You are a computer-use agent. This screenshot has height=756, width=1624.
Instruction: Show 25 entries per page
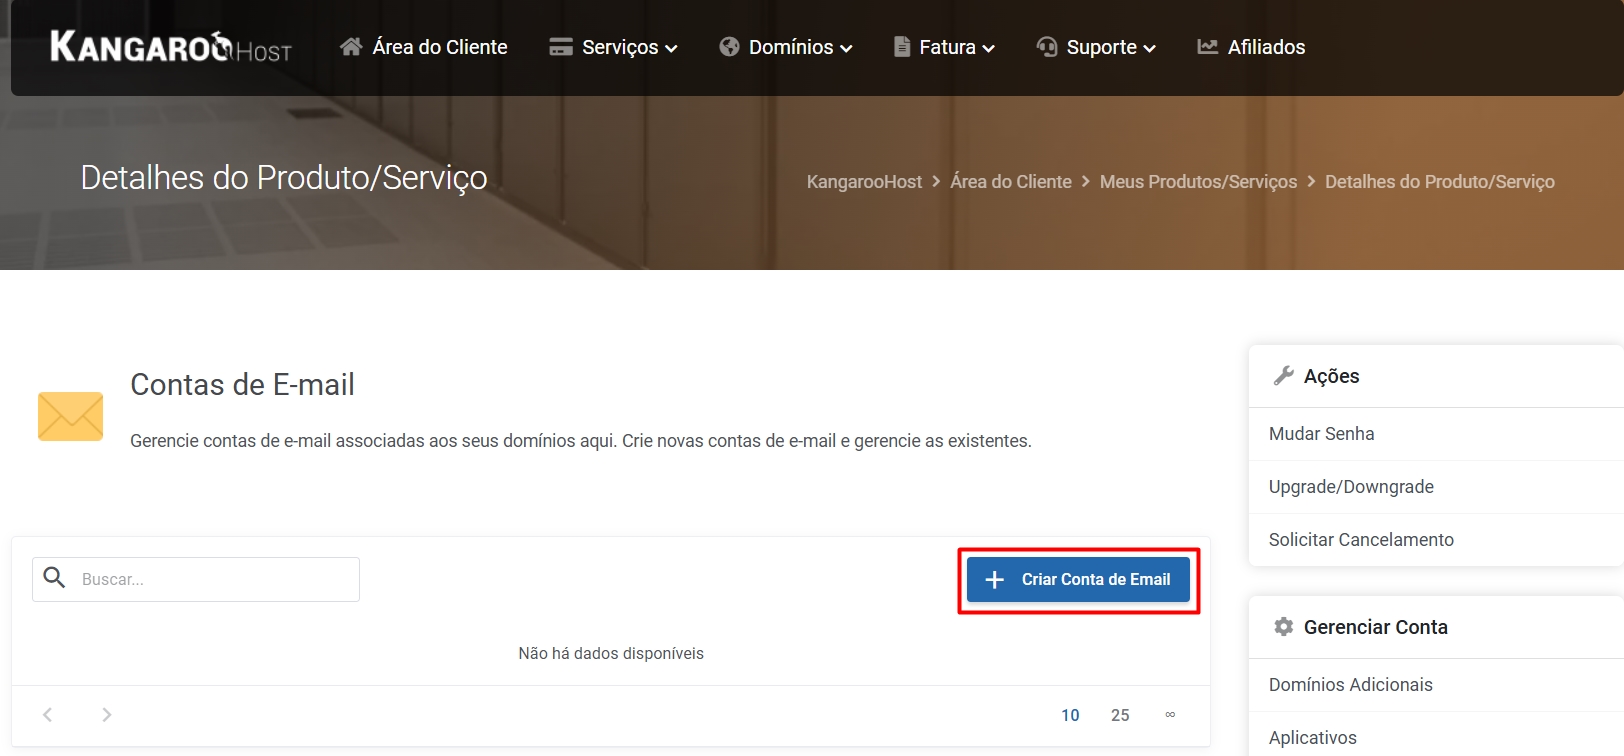pyautogui.click(x=1120, y=715)
